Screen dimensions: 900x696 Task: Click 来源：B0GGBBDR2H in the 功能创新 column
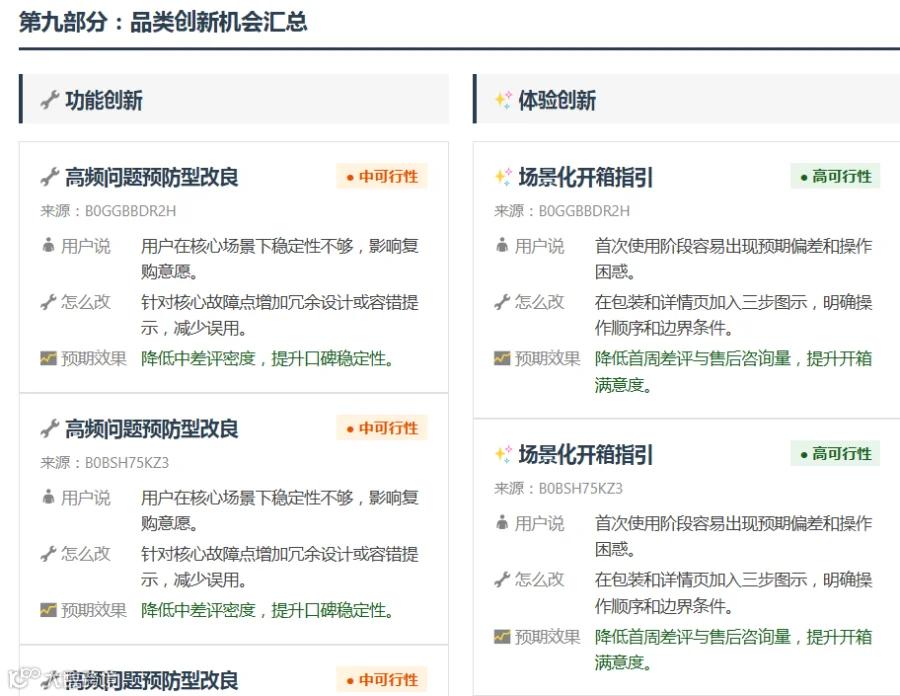coord(108,211)
